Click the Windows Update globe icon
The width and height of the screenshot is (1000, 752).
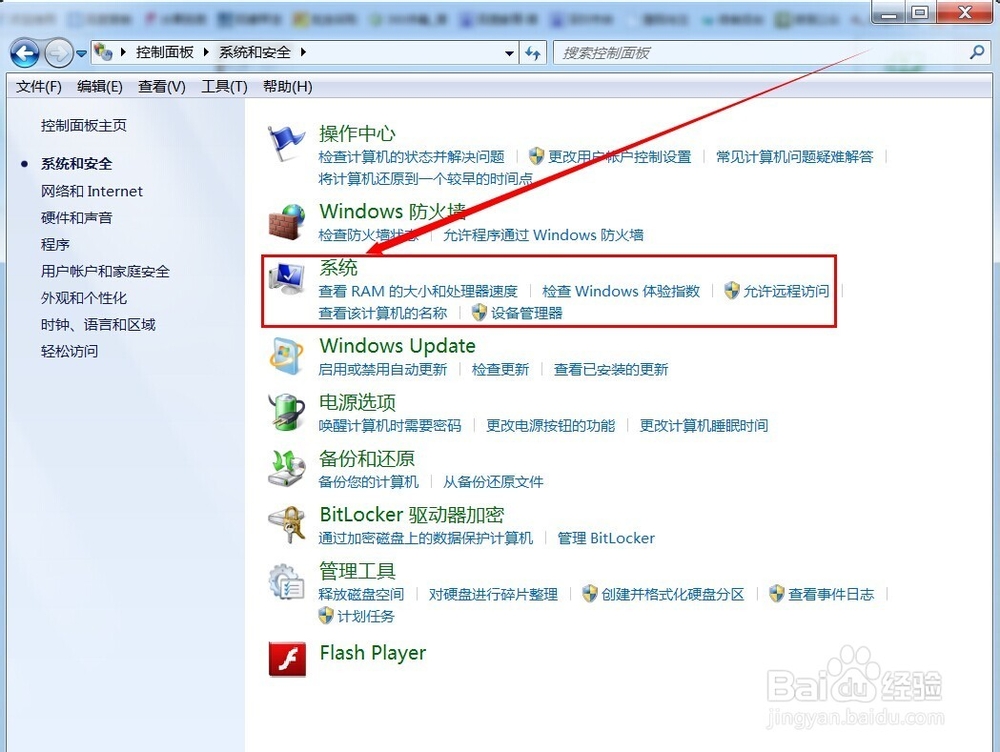tap(286, 356)
